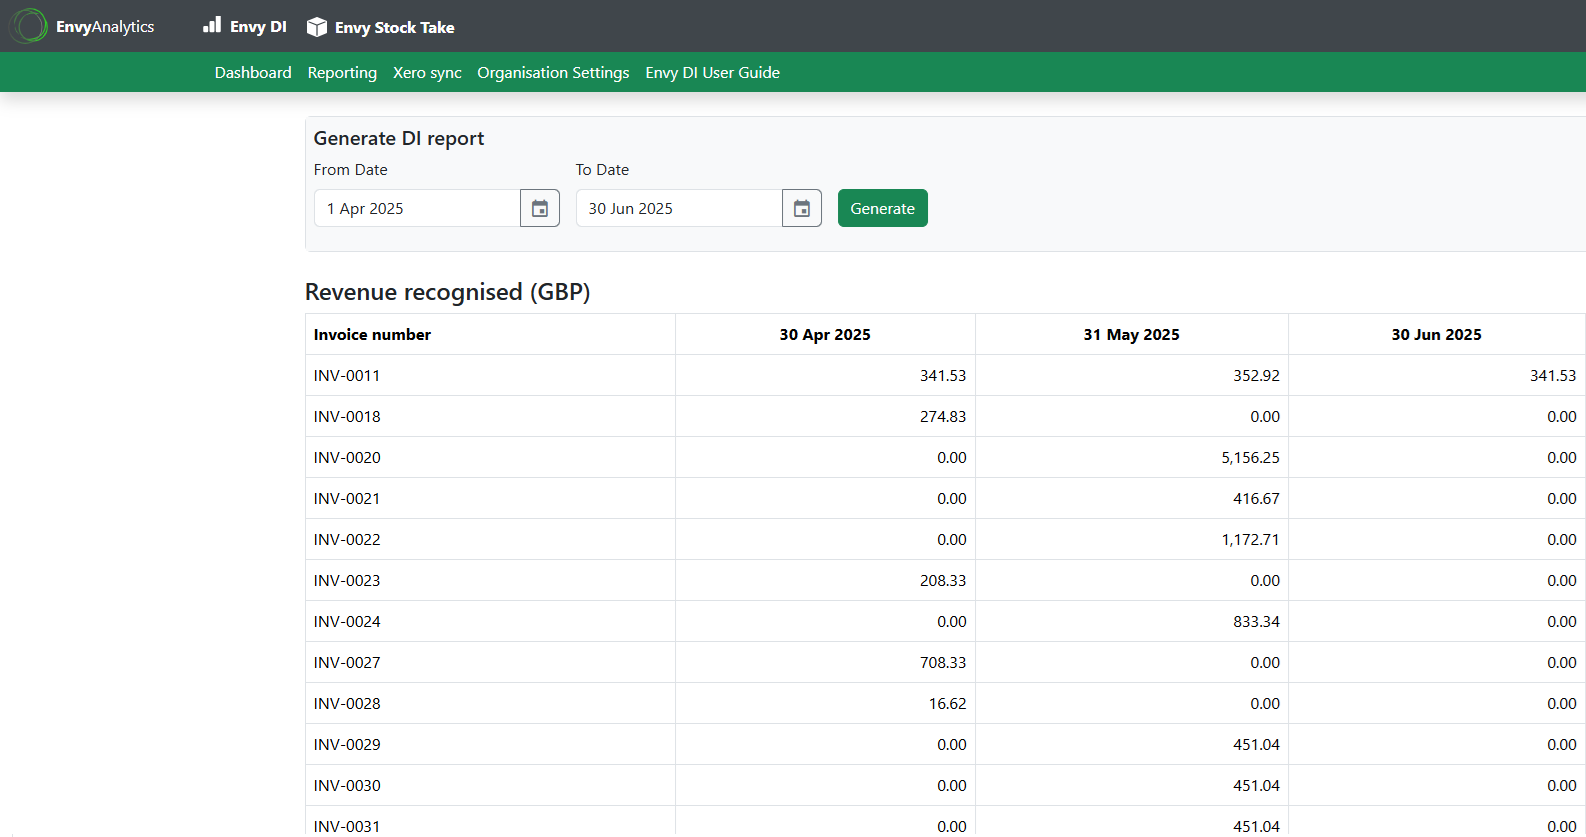The image size is (1586, 837).
Task: Click the Envy DI bar chart icon
Action: (212, 25)
